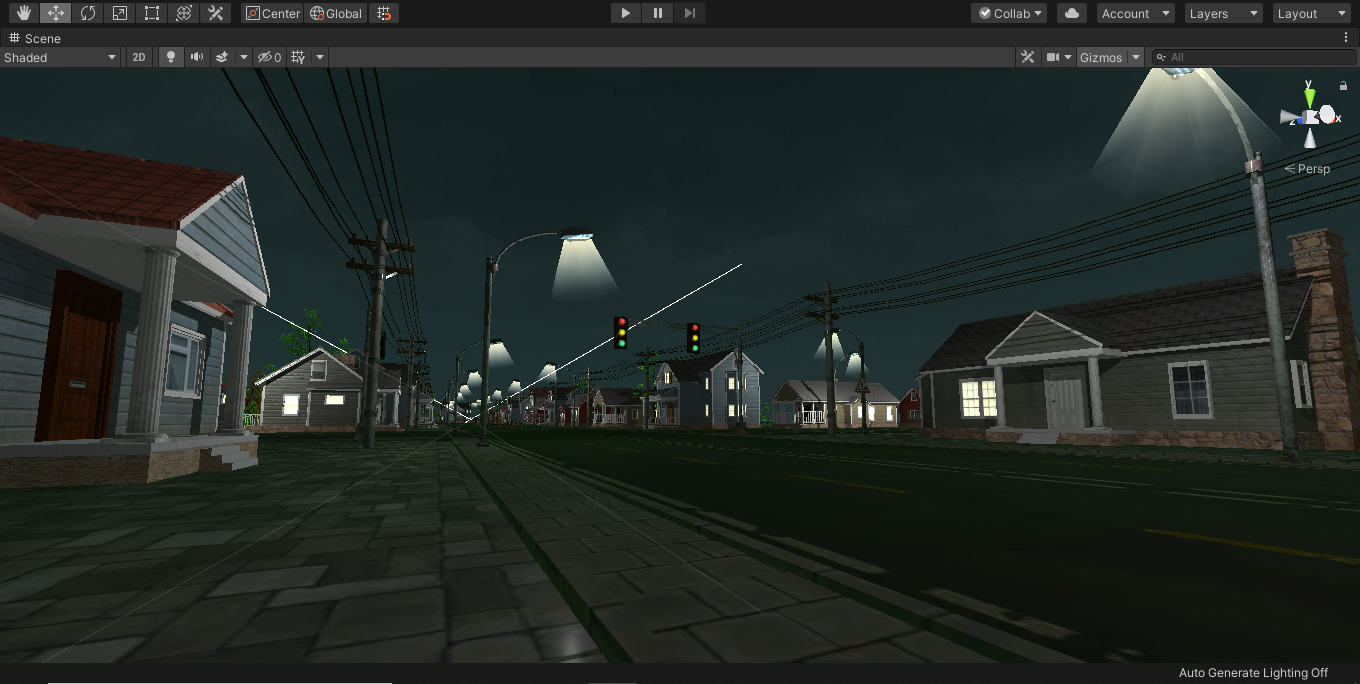The width and height of the screenshot is (1360, 684).
Task: Toggle the scene view rotation lock
Action: coord(1343,87)
